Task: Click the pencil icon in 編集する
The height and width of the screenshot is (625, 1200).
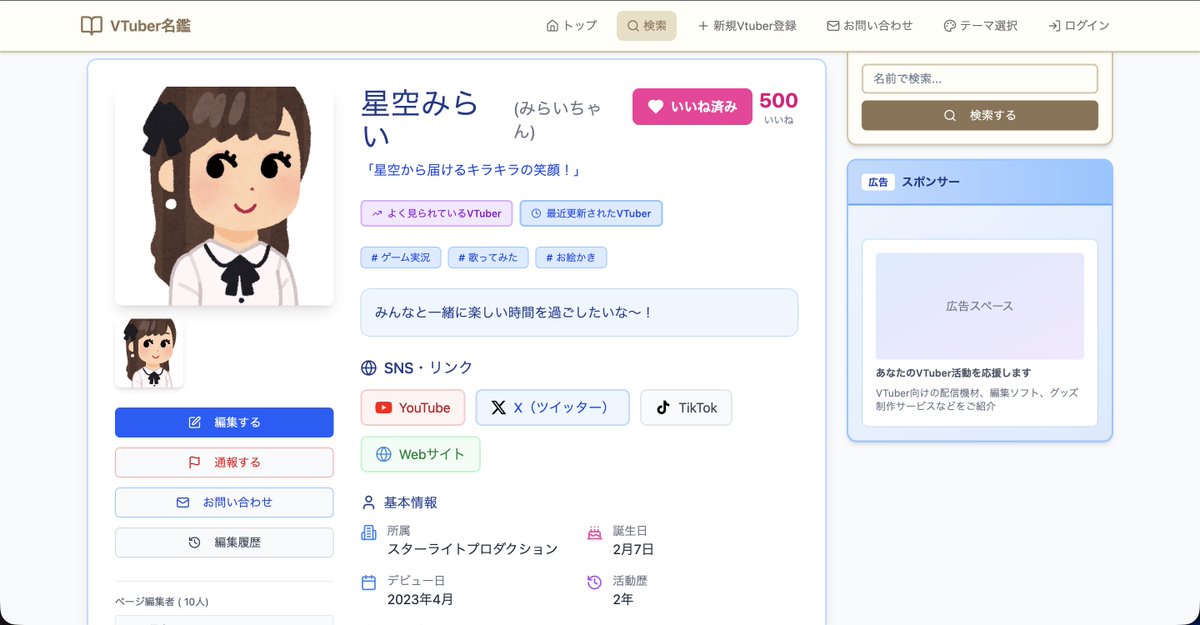Action: click(195, 422)
